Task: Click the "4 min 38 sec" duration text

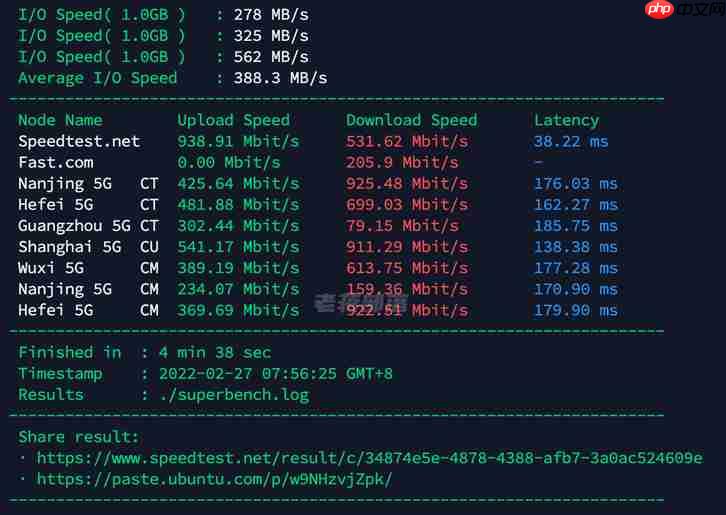Action: click(x=206, y=352)
